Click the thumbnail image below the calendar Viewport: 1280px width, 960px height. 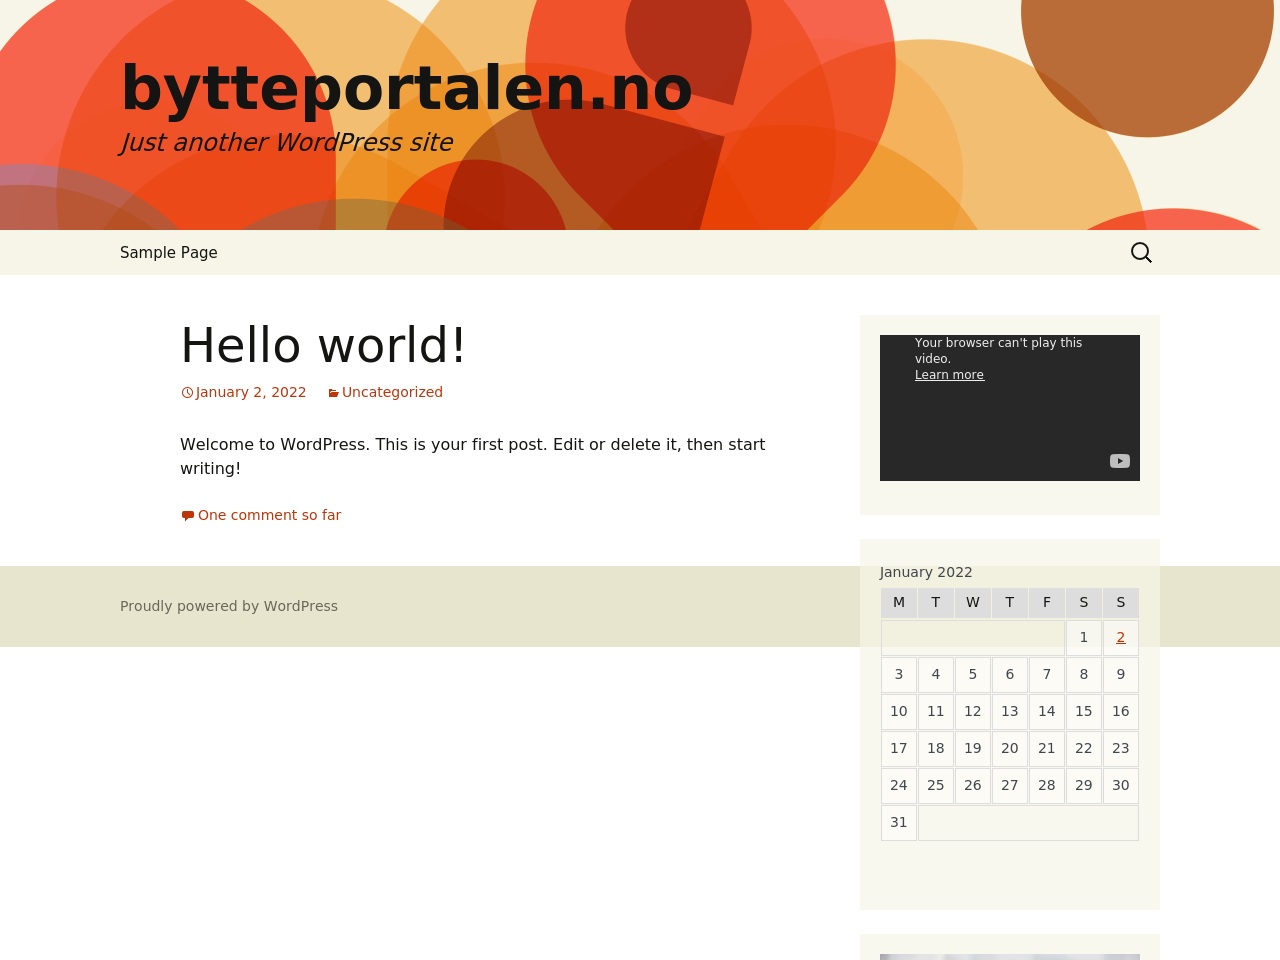1010,957
